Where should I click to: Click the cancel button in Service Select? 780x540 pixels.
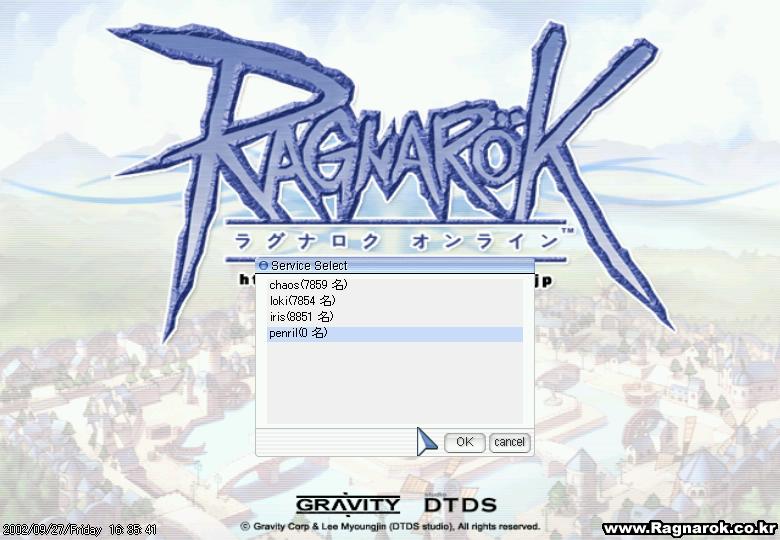pos(509,442)
